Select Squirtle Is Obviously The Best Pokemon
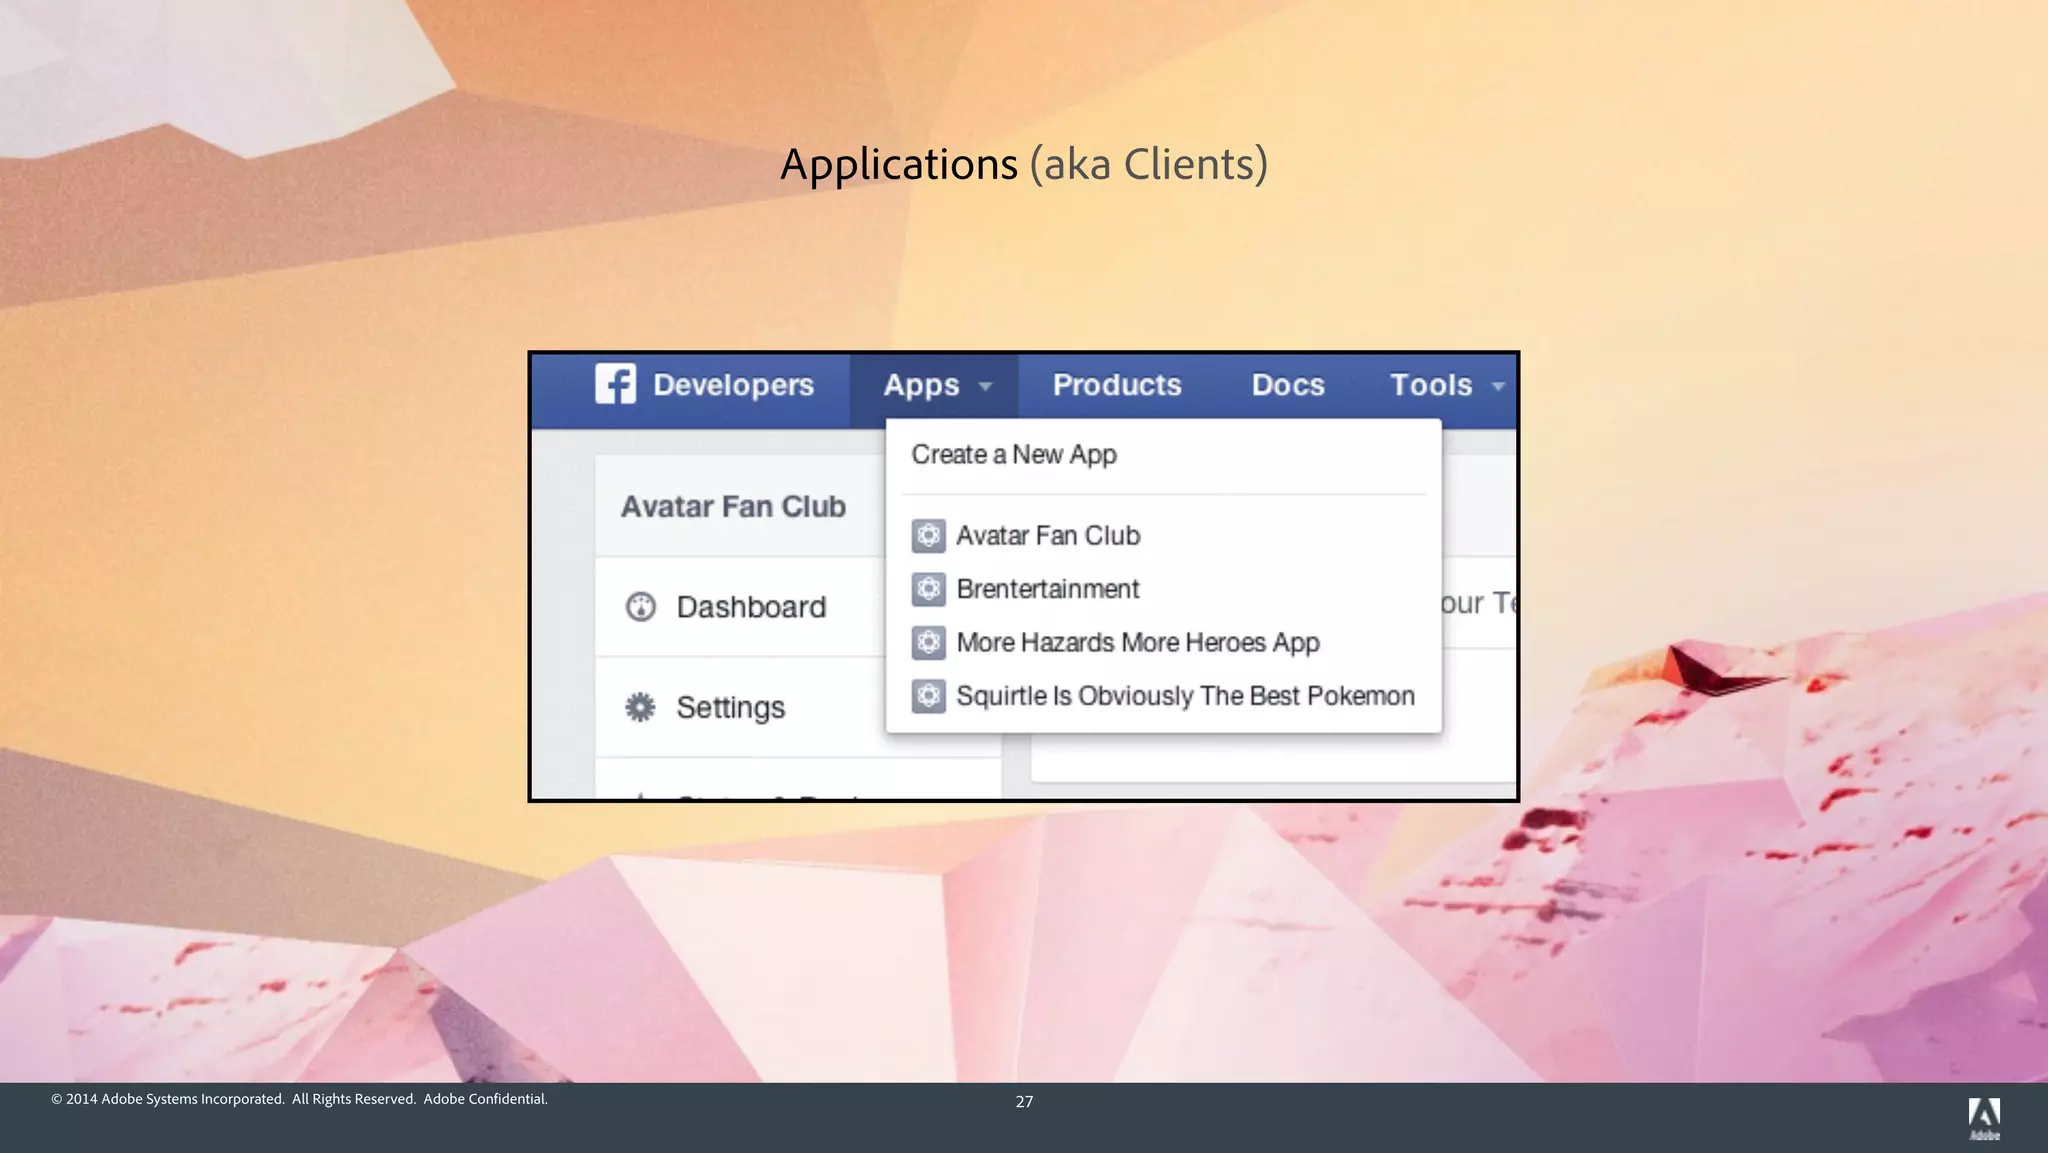2048x1153 pixels. [x=1185, y=696]
